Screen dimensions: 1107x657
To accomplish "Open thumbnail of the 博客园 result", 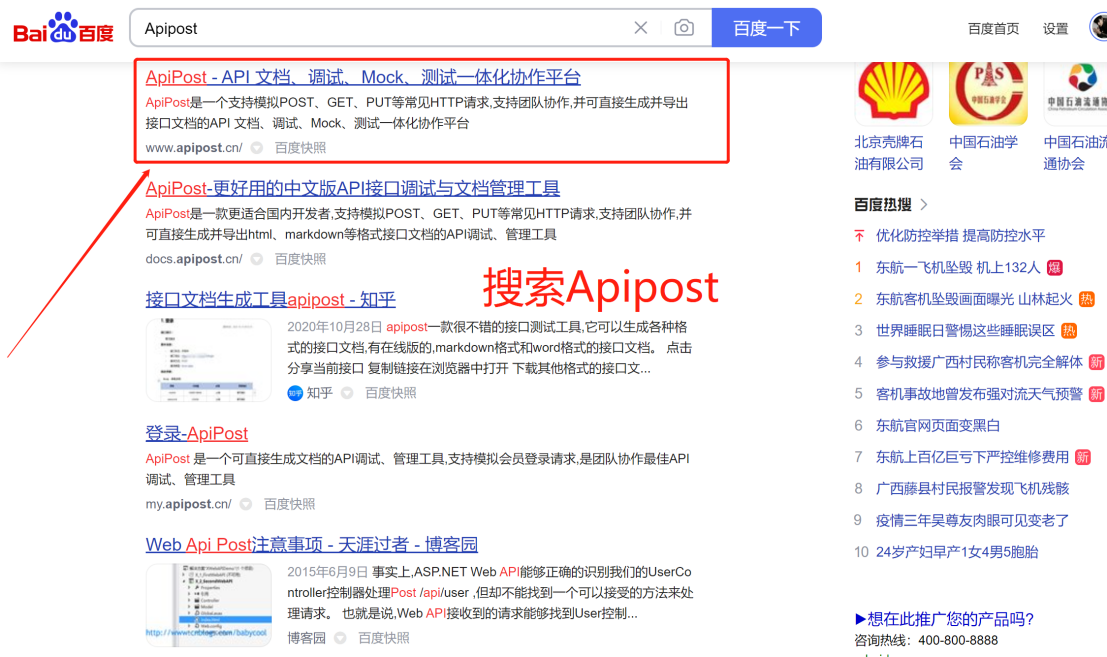I will (208, 605).
